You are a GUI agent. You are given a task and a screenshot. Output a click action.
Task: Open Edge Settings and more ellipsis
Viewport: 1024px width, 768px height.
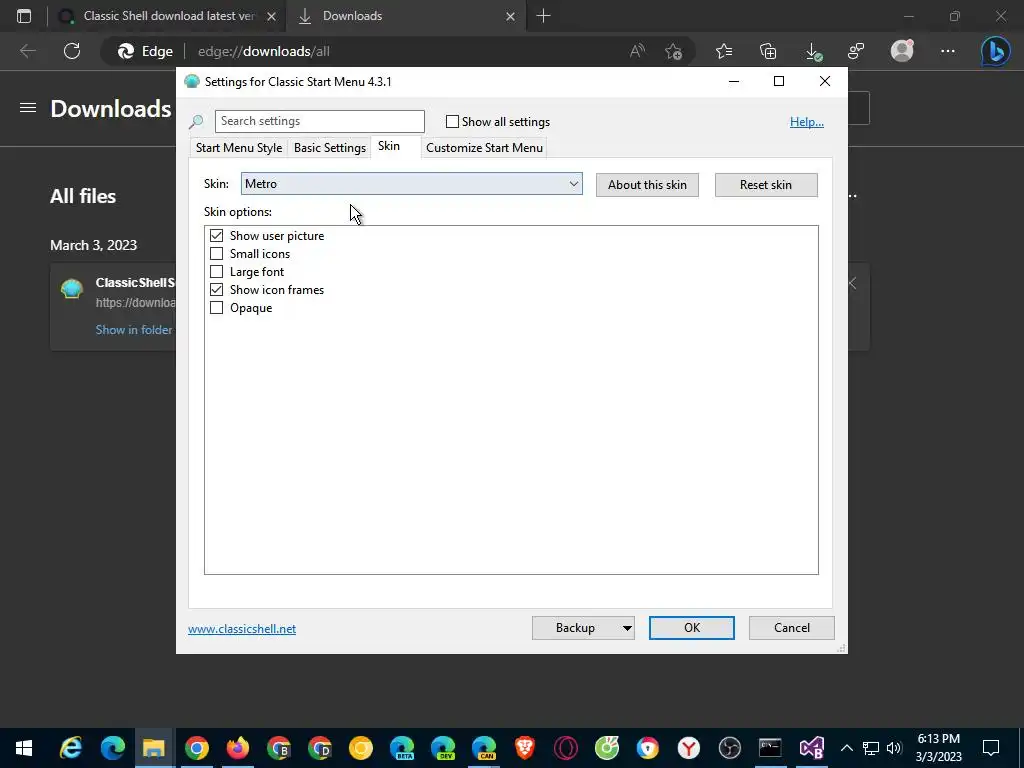pyautogui.click(x=948, y=51)
